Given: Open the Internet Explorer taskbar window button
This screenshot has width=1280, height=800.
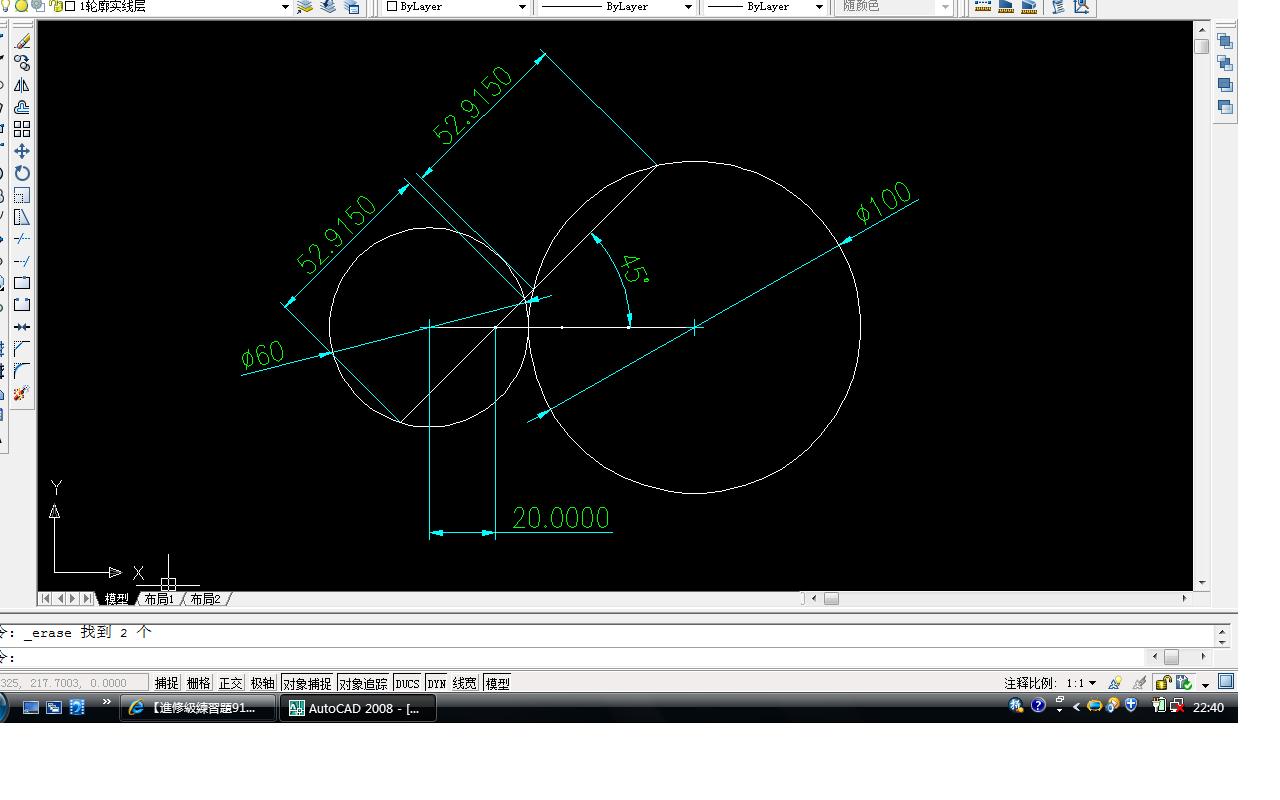Looking at the screenshot, I should (x=198, y=708).
